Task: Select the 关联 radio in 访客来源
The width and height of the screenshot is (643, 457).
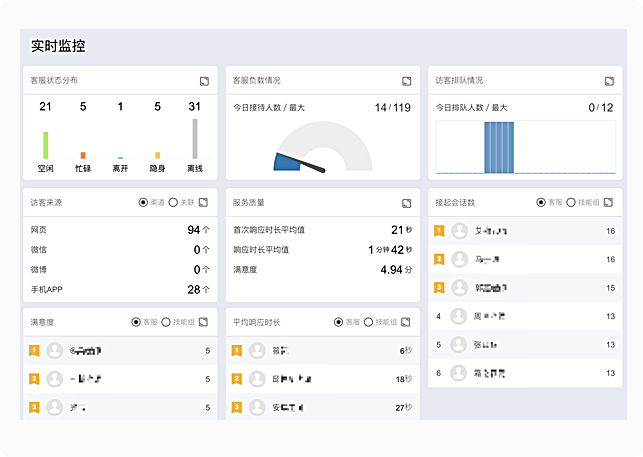Action: (173, 202)
